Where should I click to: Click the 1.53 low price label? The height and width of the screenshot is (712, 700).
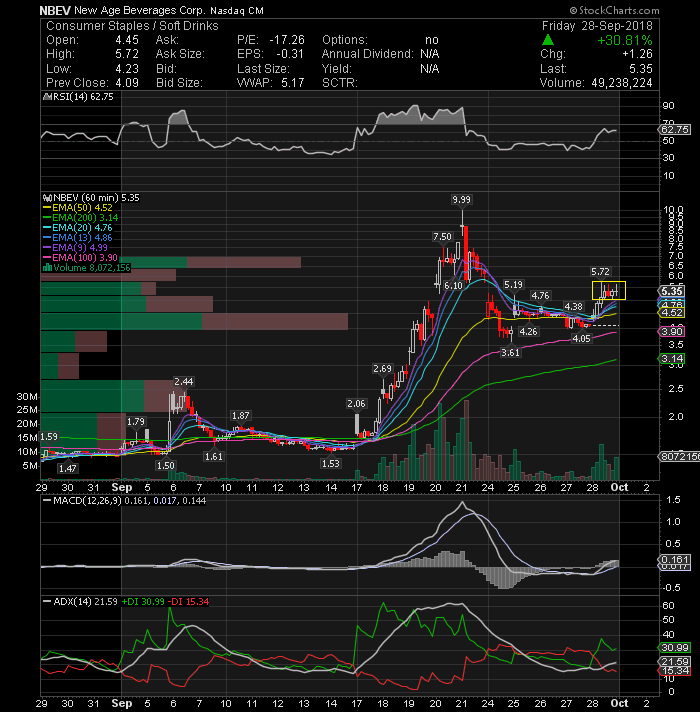(x=330, y=464)
